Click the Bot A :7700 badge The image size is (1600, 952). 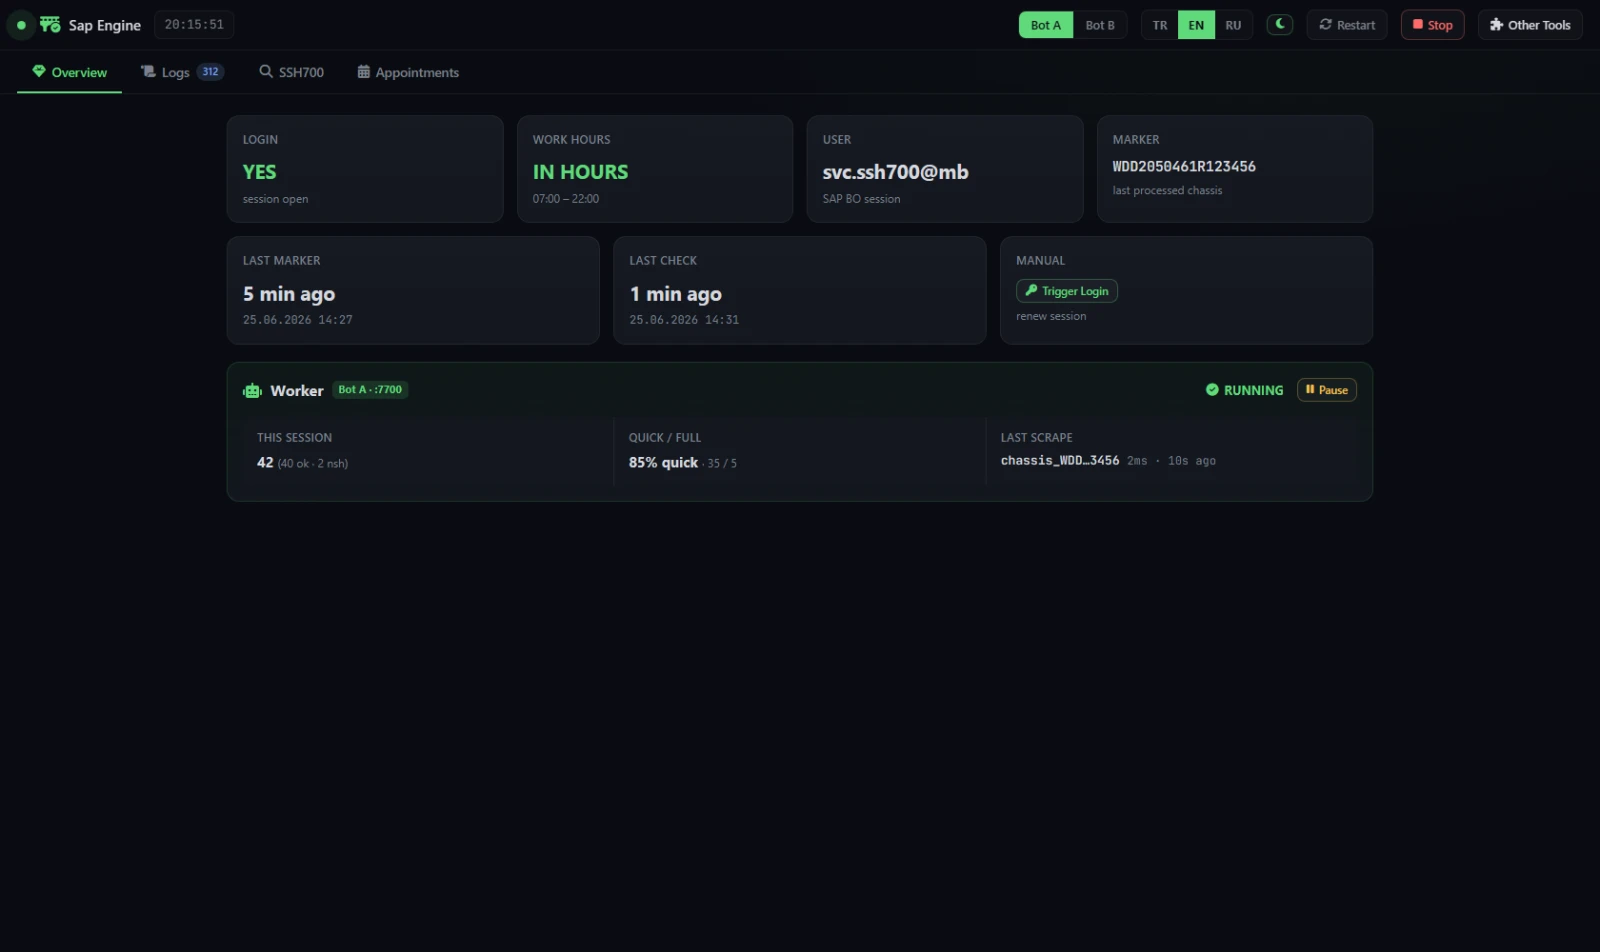(x=370, y=390)
